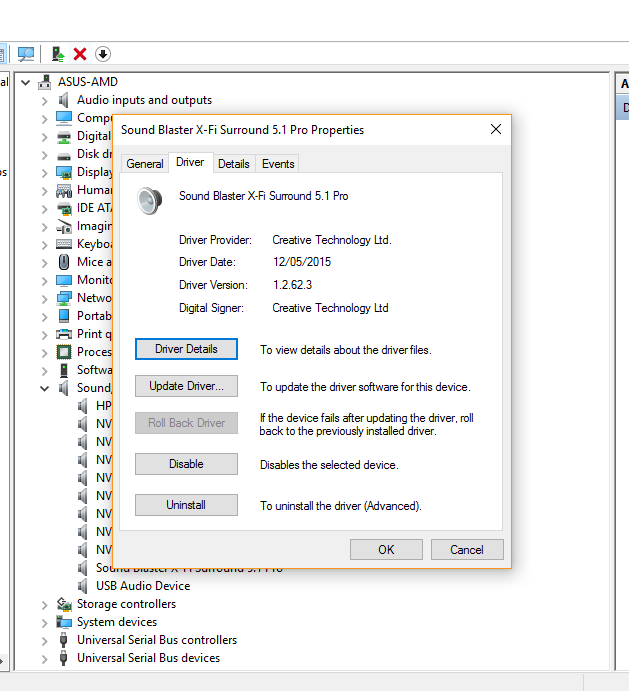629x691 pixels.
Task: Click the Driver Provider value Creative Technology Ltd.
Action: click(x=332, y=240)
